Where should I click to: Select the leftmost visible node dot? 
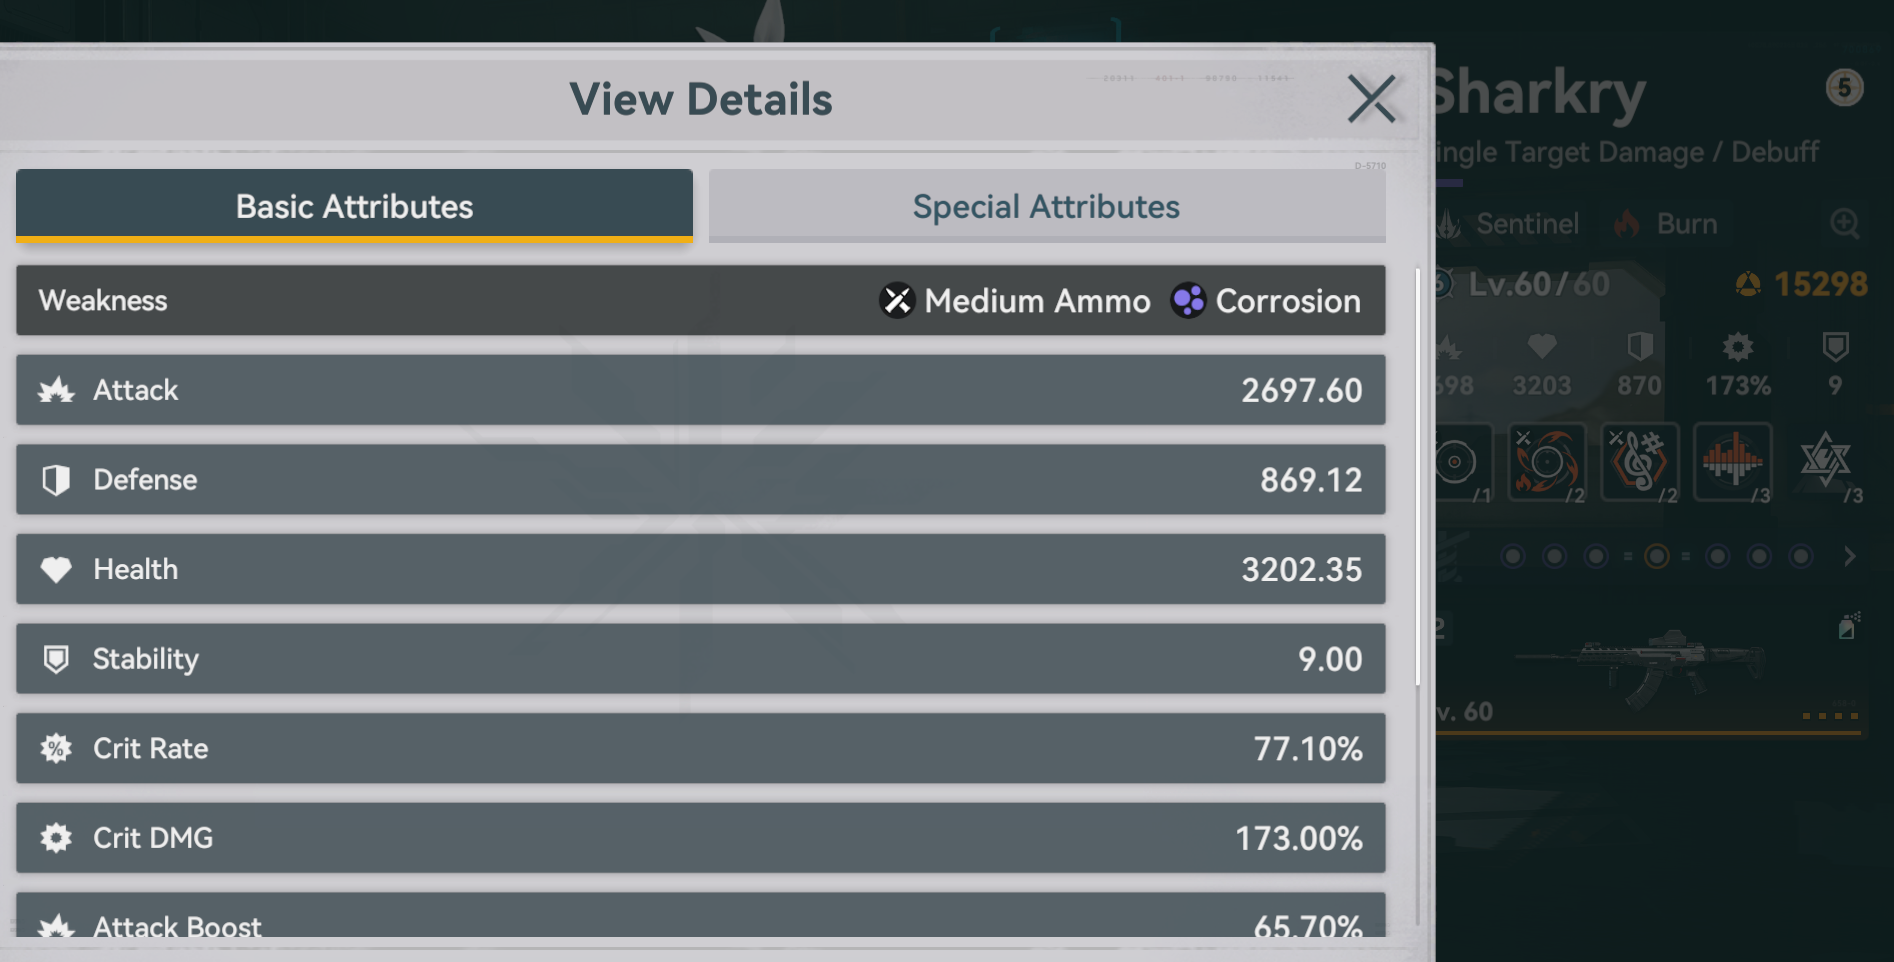pyautogui.click(x=1513, y=556)
